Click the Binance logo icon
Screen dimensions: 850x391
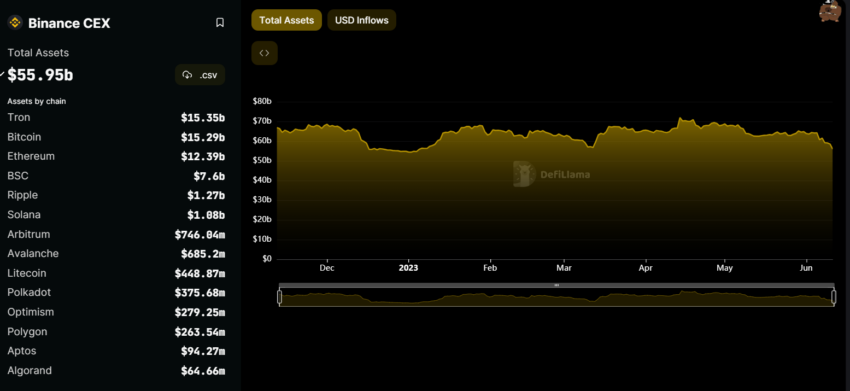tap(15, 23)
